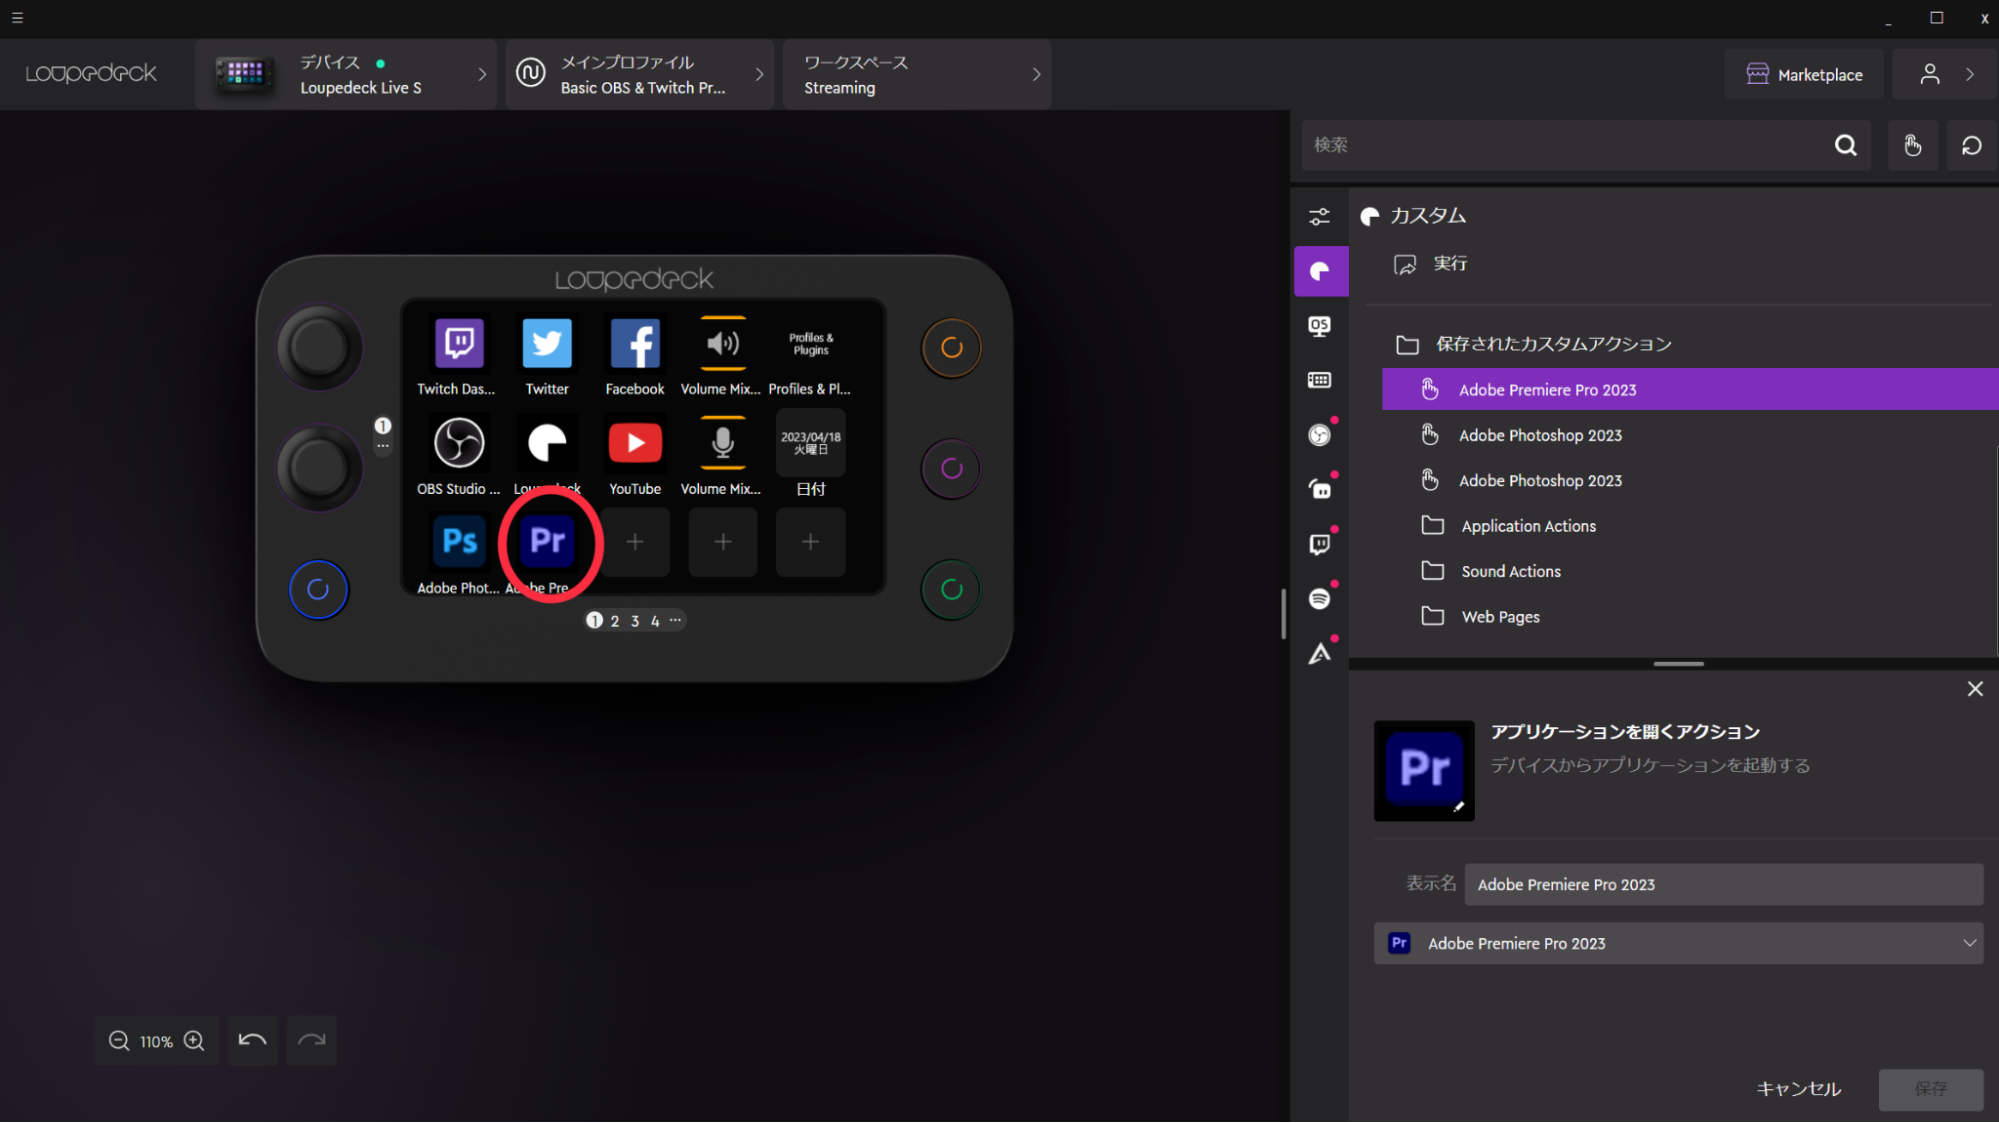Select the Run (実行) custom action

(1450, 263)
